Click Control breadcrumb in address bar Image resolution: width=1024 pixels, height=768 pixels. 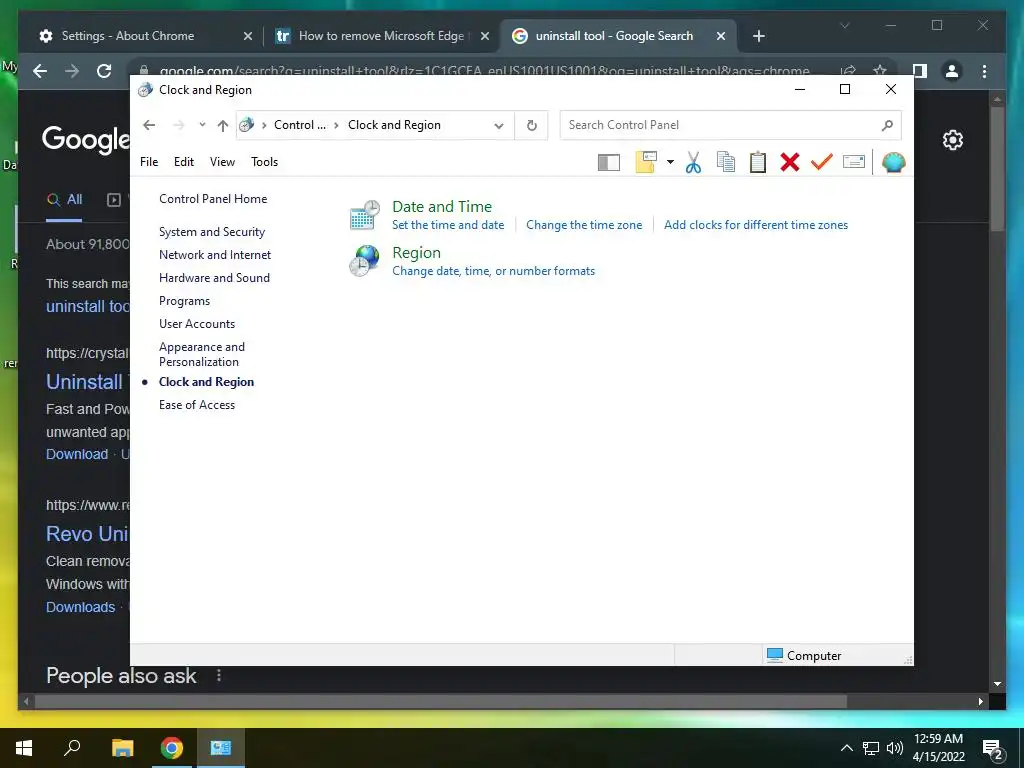point(300,125)
